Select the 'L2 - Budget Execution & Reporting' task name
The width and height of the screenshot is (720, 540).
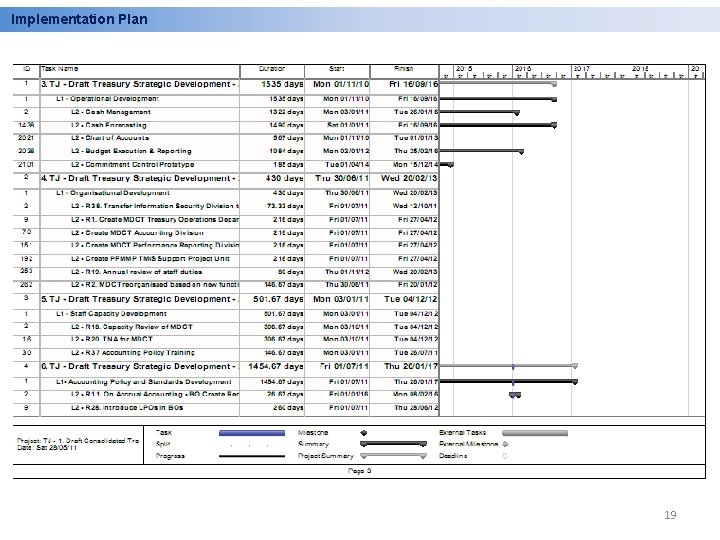[131, 151]
